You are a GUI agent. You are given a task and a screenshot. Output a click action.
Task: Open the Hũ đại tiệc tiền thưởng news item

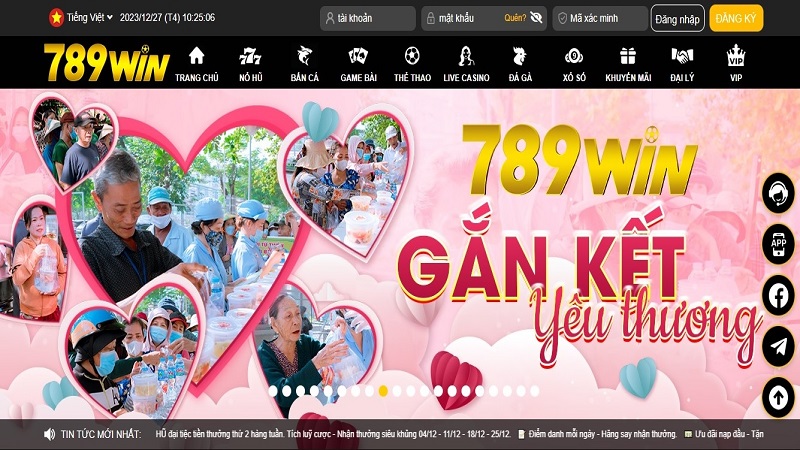click(x=333, y=434)
